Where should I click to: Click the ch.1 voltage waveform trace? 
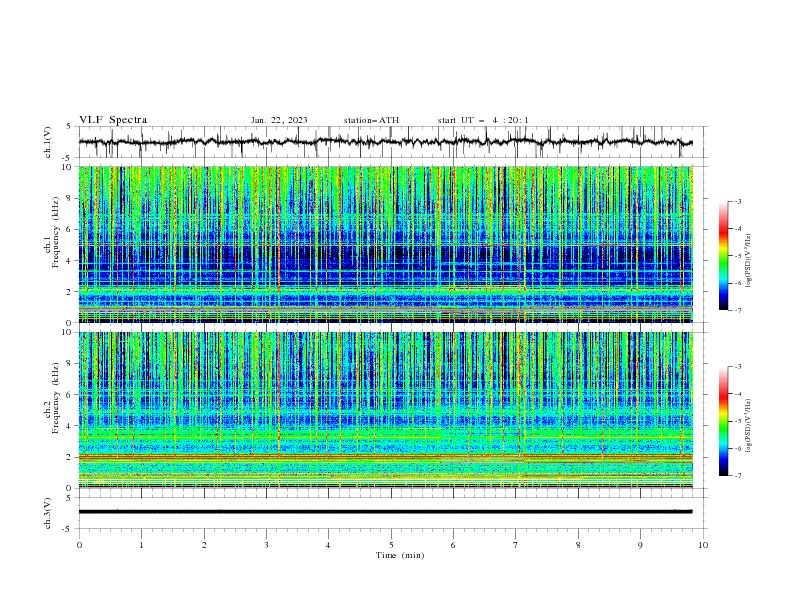[385, 142]
